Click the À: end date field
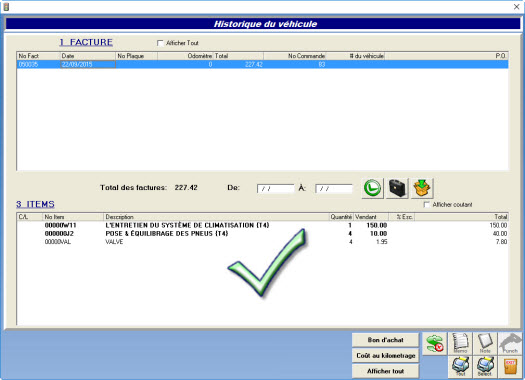The width and height of the screenshot is (525, 380). tap(333, 189)
